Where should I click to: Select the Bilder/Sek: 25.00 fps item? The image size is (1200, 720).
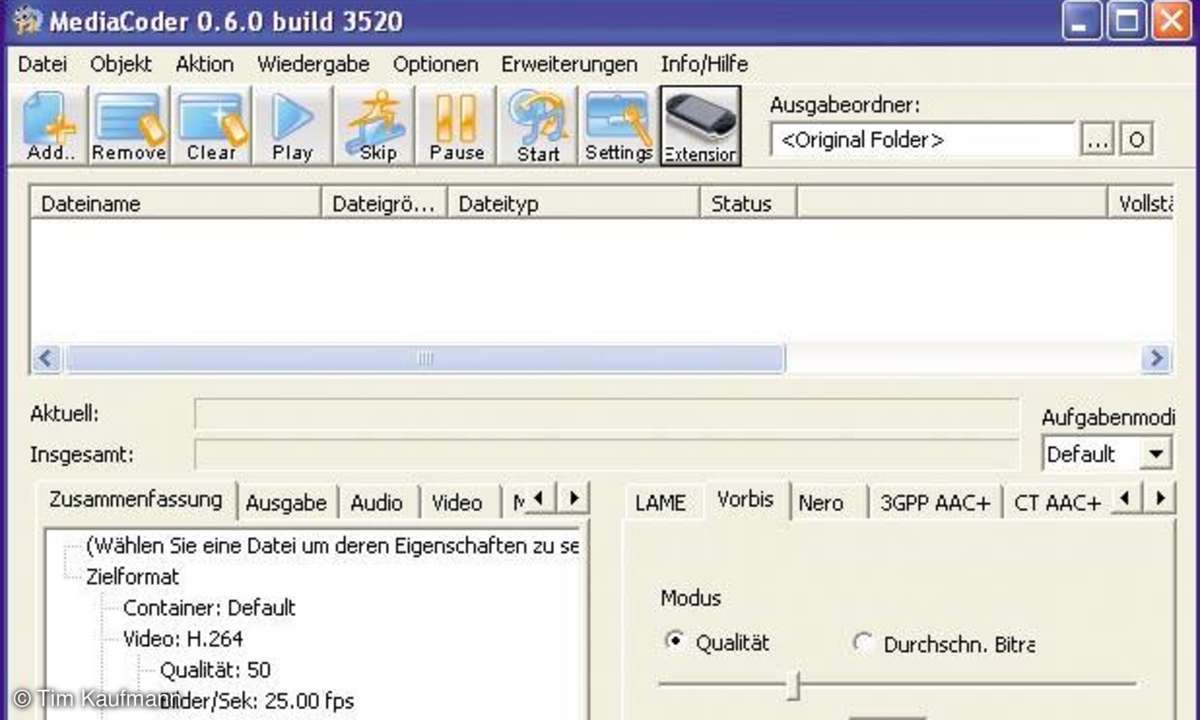pos(256,701)
